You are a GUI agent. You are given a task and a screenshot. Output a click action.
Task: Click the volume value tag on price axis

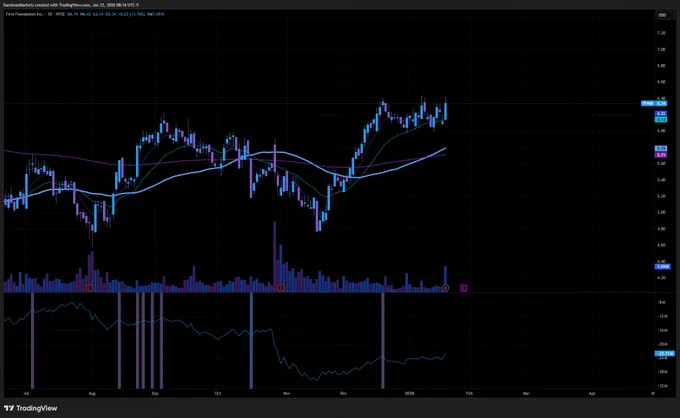coord(662,266)
